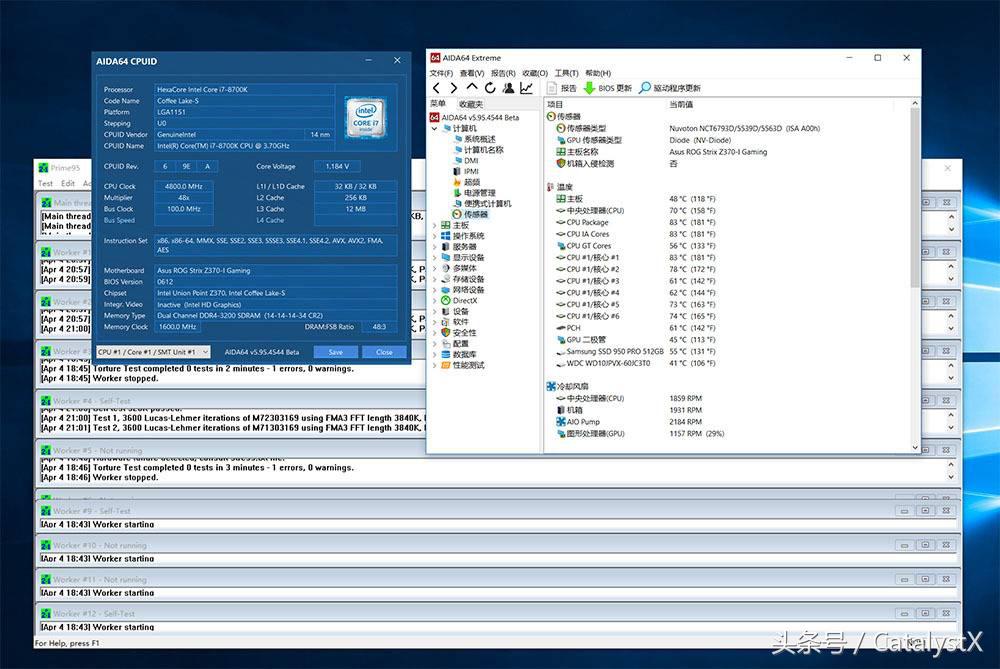Image resolution: width=1000 pixels, height=669 pixels.
Task: Open the 报告(R) menu in AIDA64
Action: tap(503, 73)
